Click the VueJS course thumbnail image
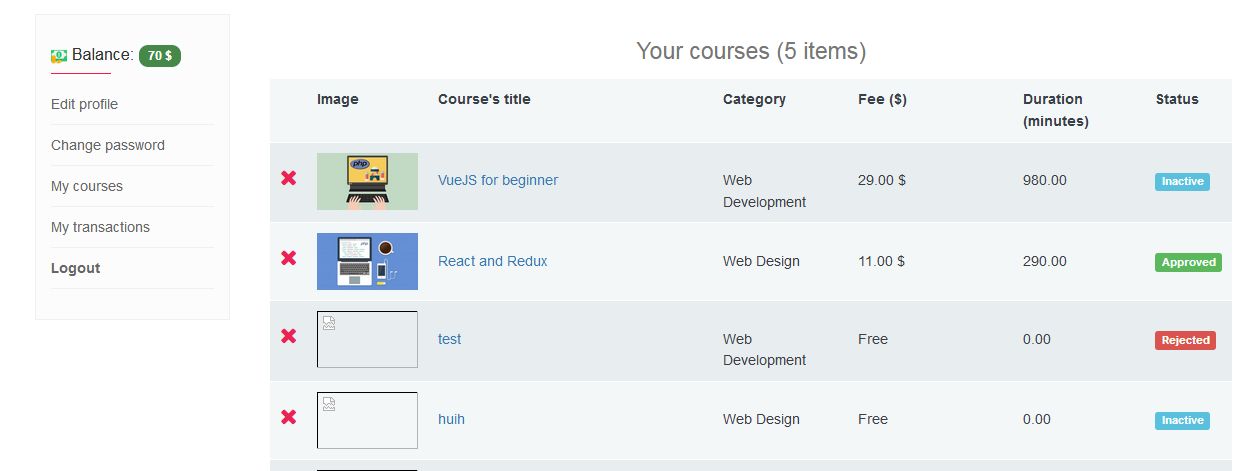 pyautogui.click(x=367, y=181)
